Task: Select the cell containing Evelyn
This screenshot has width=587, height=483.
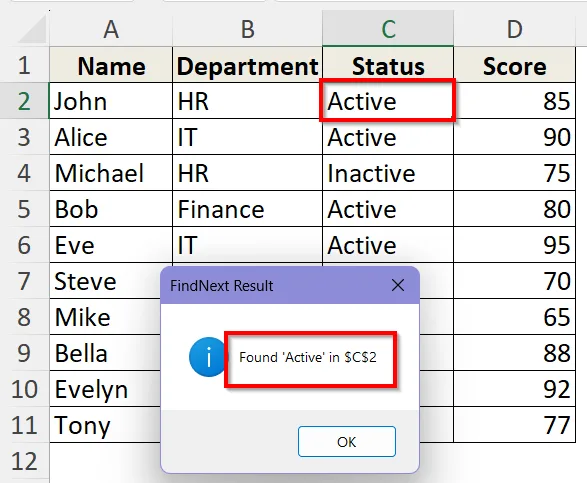Action: point(105,389)
